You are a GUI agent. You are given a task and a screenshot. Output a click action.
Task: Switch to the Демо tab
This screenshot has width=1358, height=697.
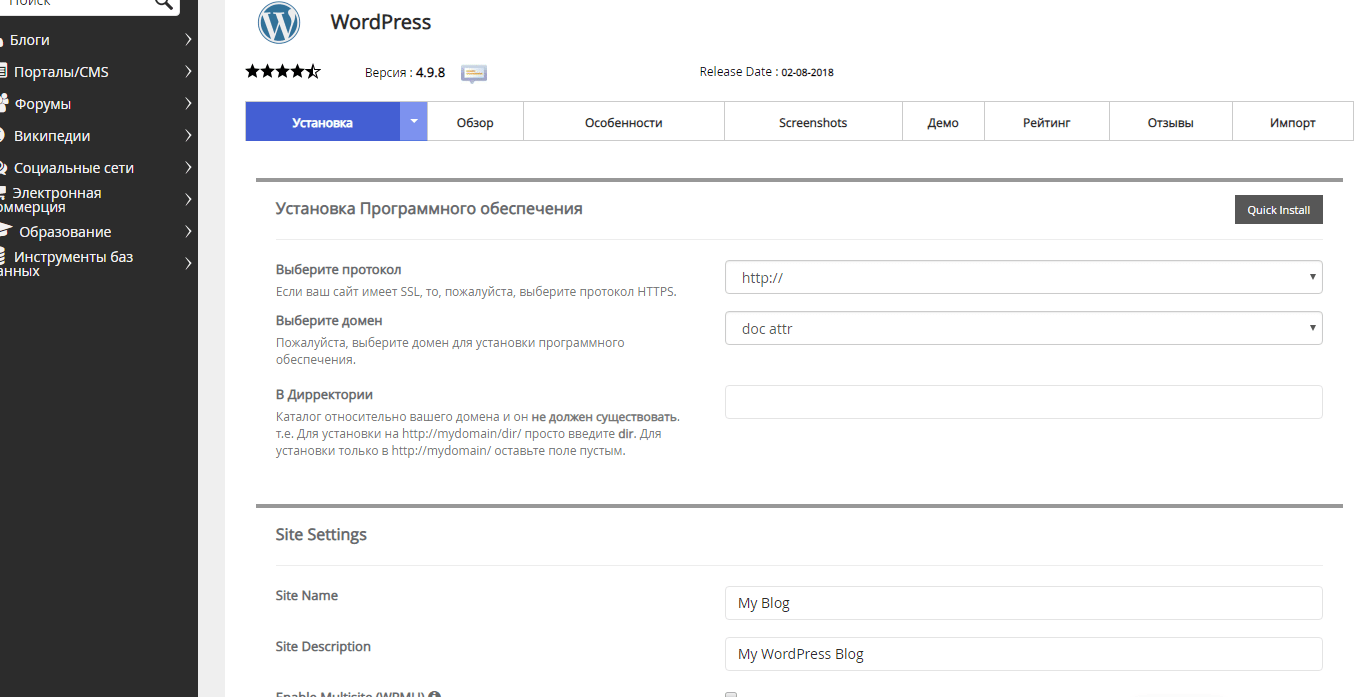pos(943,122)
